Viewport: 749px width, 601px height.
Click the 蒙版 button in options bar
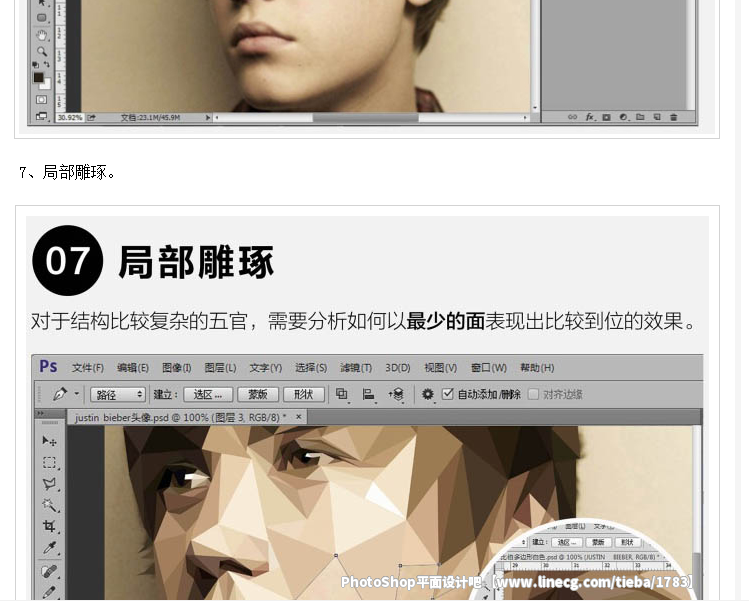pos(258,395)
